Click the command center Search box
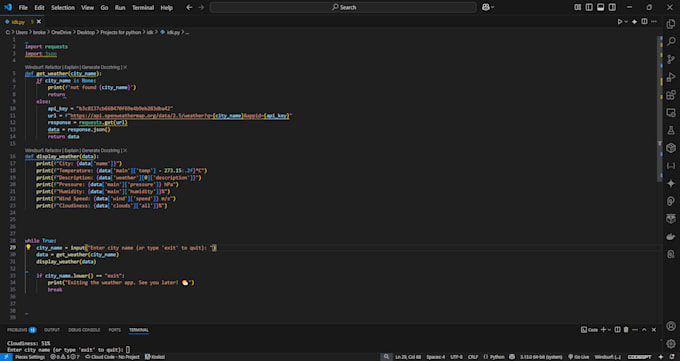The width and height of the screenshot is (680, 361). click(343, 7)
